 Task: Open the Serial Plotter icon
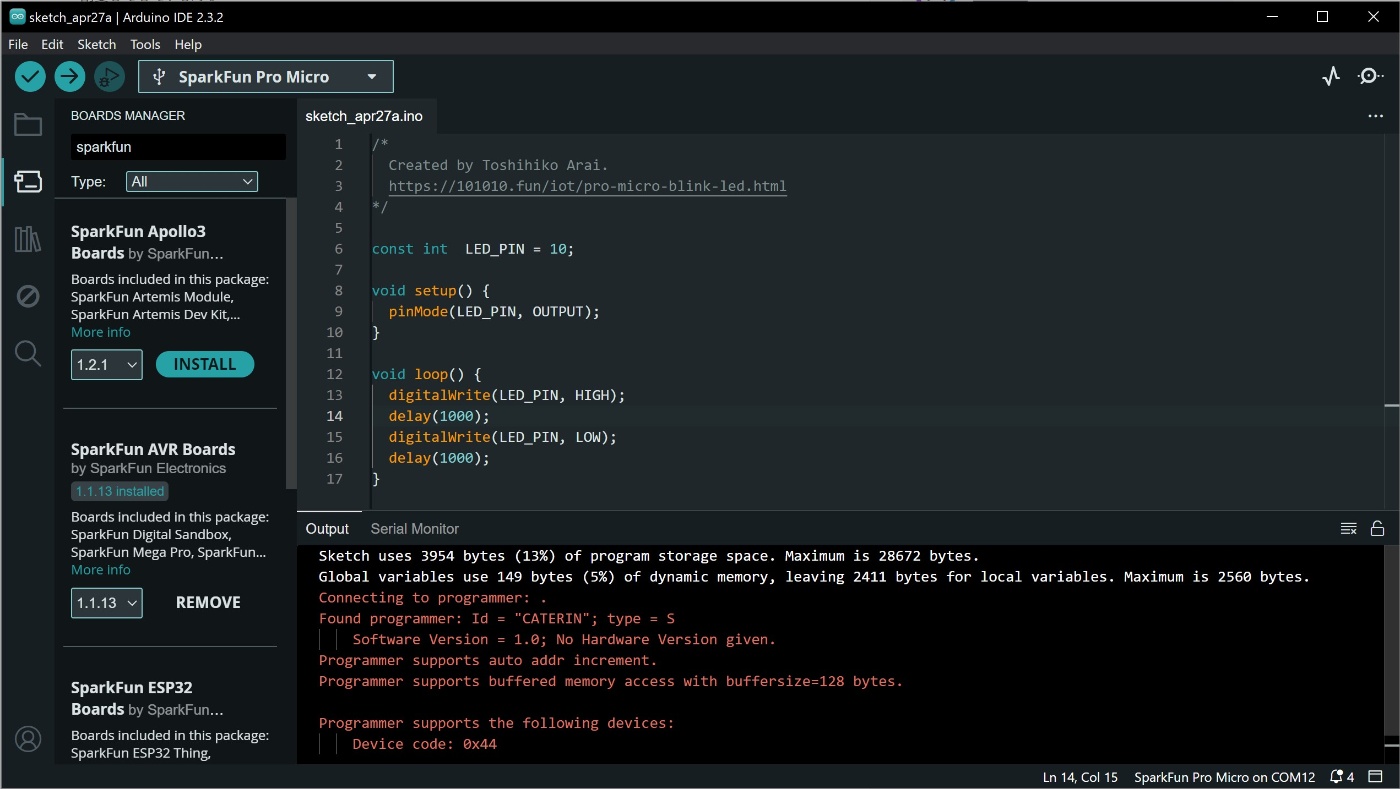(1331, 76)
